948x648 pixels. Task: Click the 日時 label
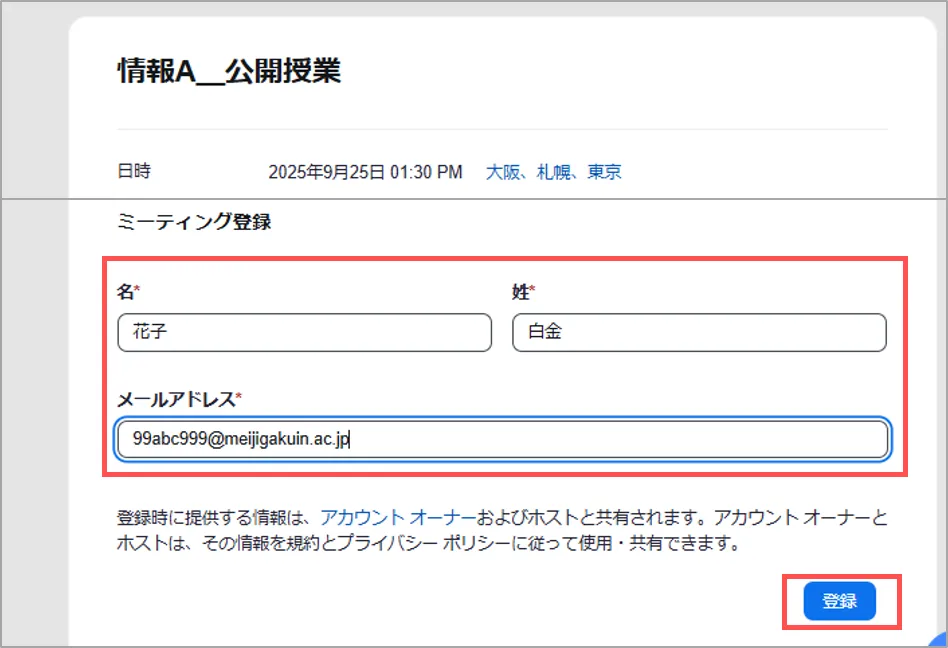coord(134,171)
